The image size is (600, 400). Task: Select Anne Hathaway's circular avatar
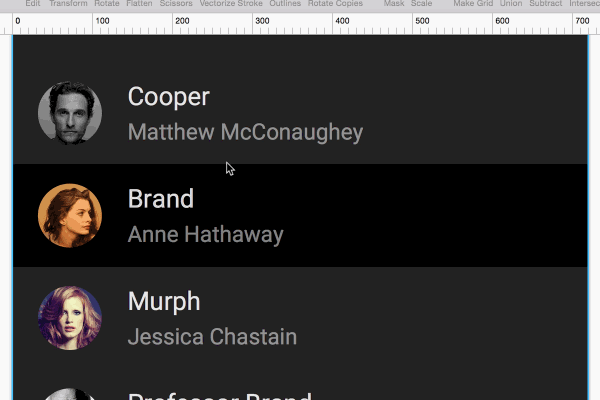point(69,215)
